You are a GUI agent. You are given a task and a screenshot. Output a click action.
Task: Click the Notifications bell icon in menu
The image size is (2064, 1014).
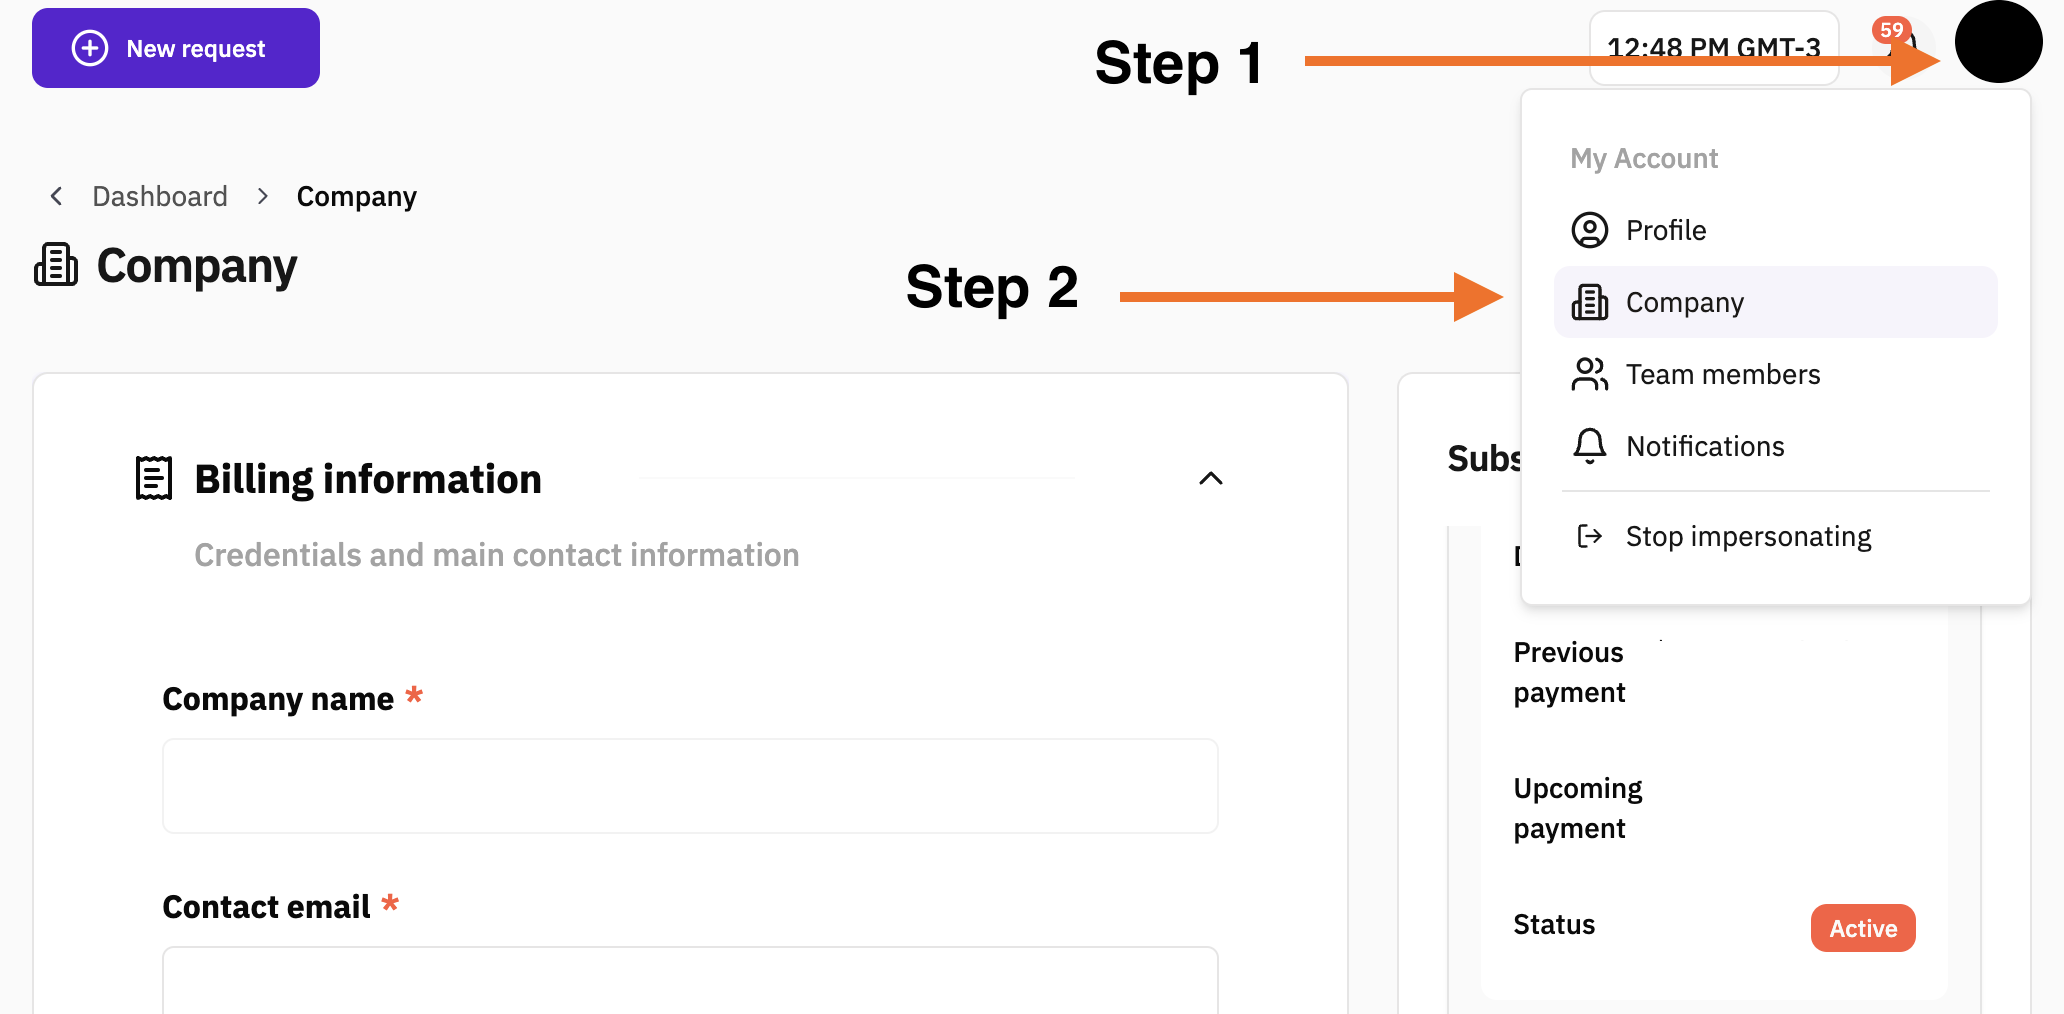coord(1589,446)
